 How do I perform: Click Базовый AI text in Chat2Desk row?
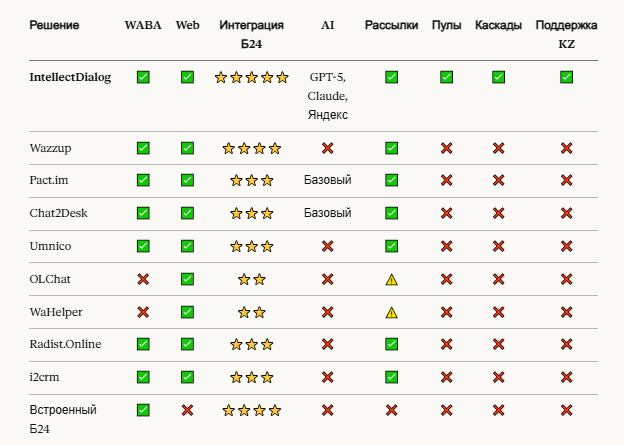[327, 213]
